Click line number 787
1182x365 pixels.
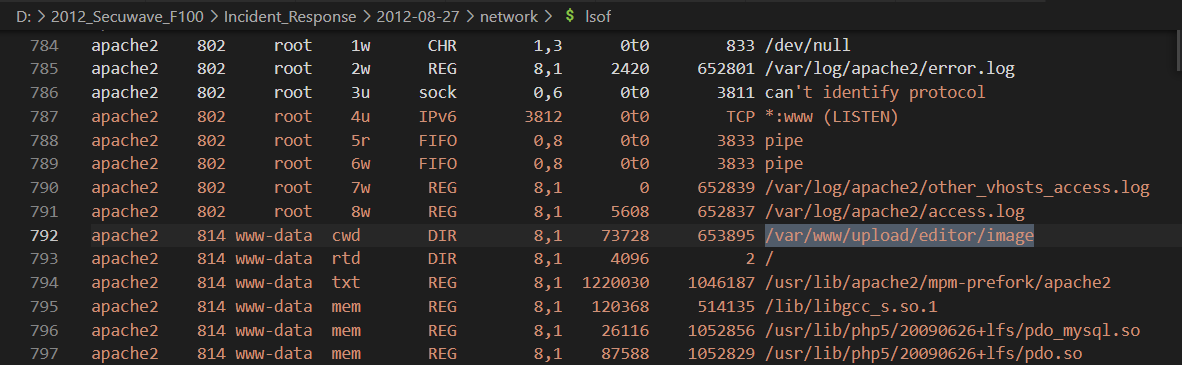(44, 117)
